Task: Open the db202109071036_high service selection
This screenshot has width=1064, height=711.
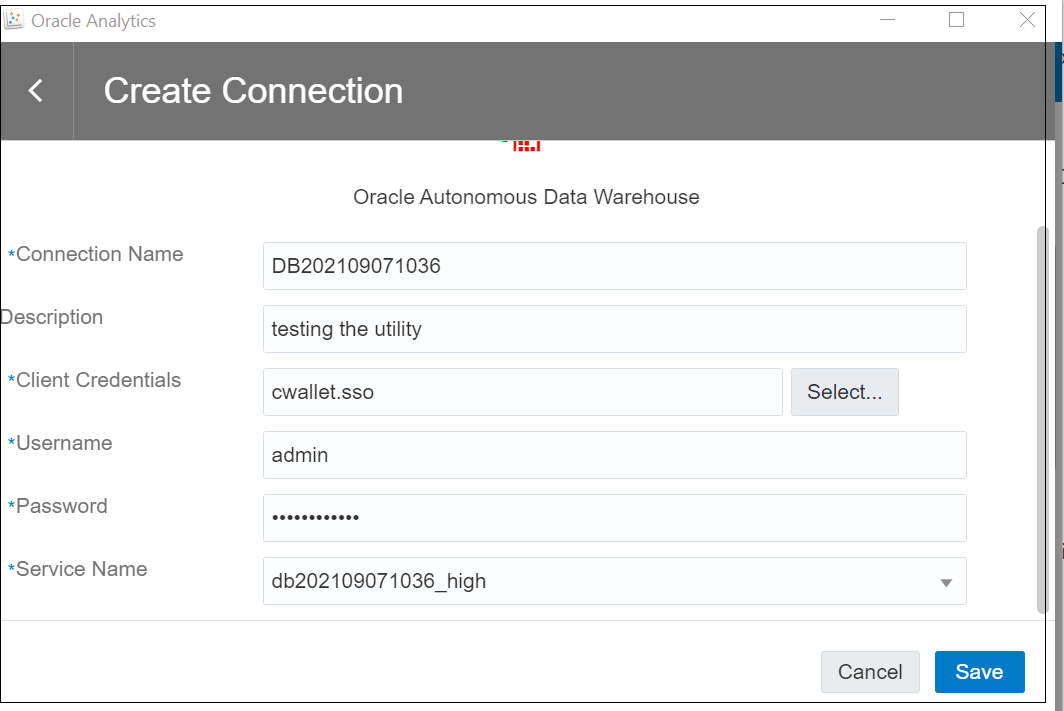Action: [600, 581]
